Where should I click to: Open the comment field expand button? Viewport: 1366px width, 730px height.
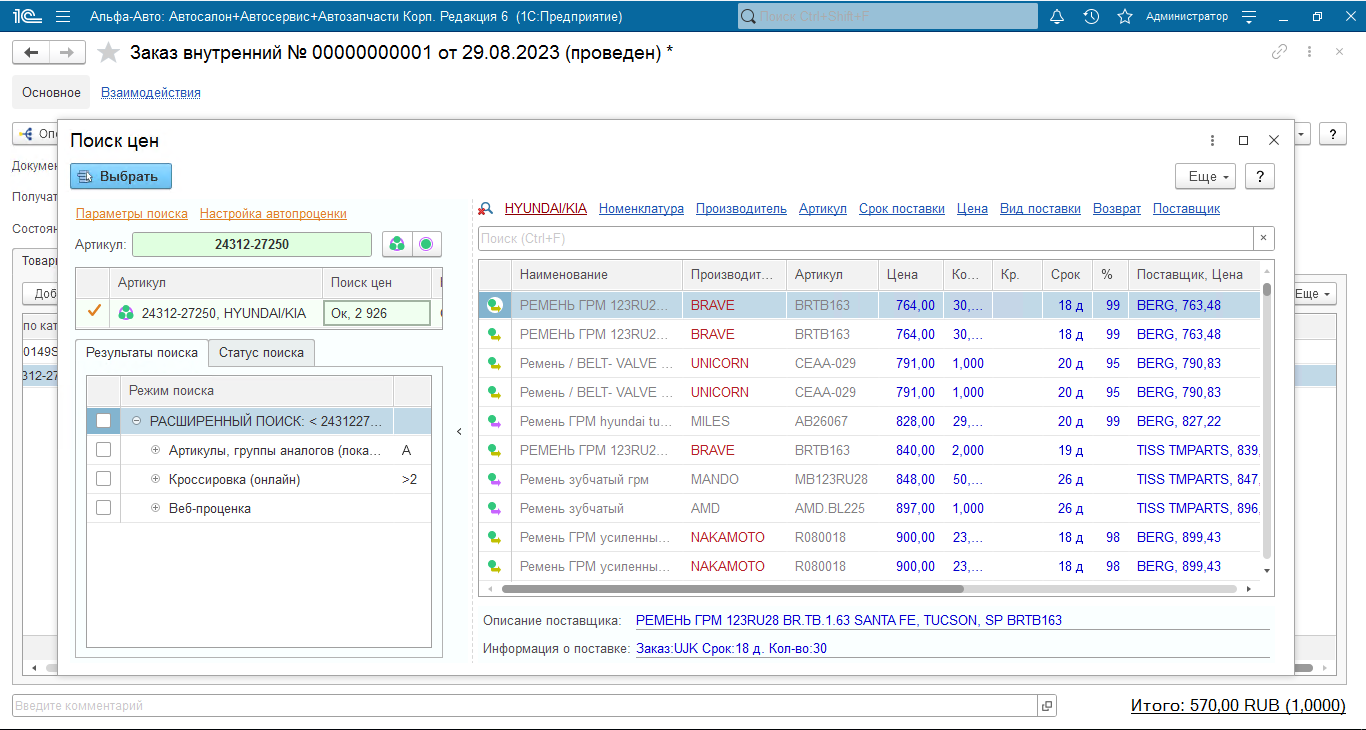point(1047,706)
